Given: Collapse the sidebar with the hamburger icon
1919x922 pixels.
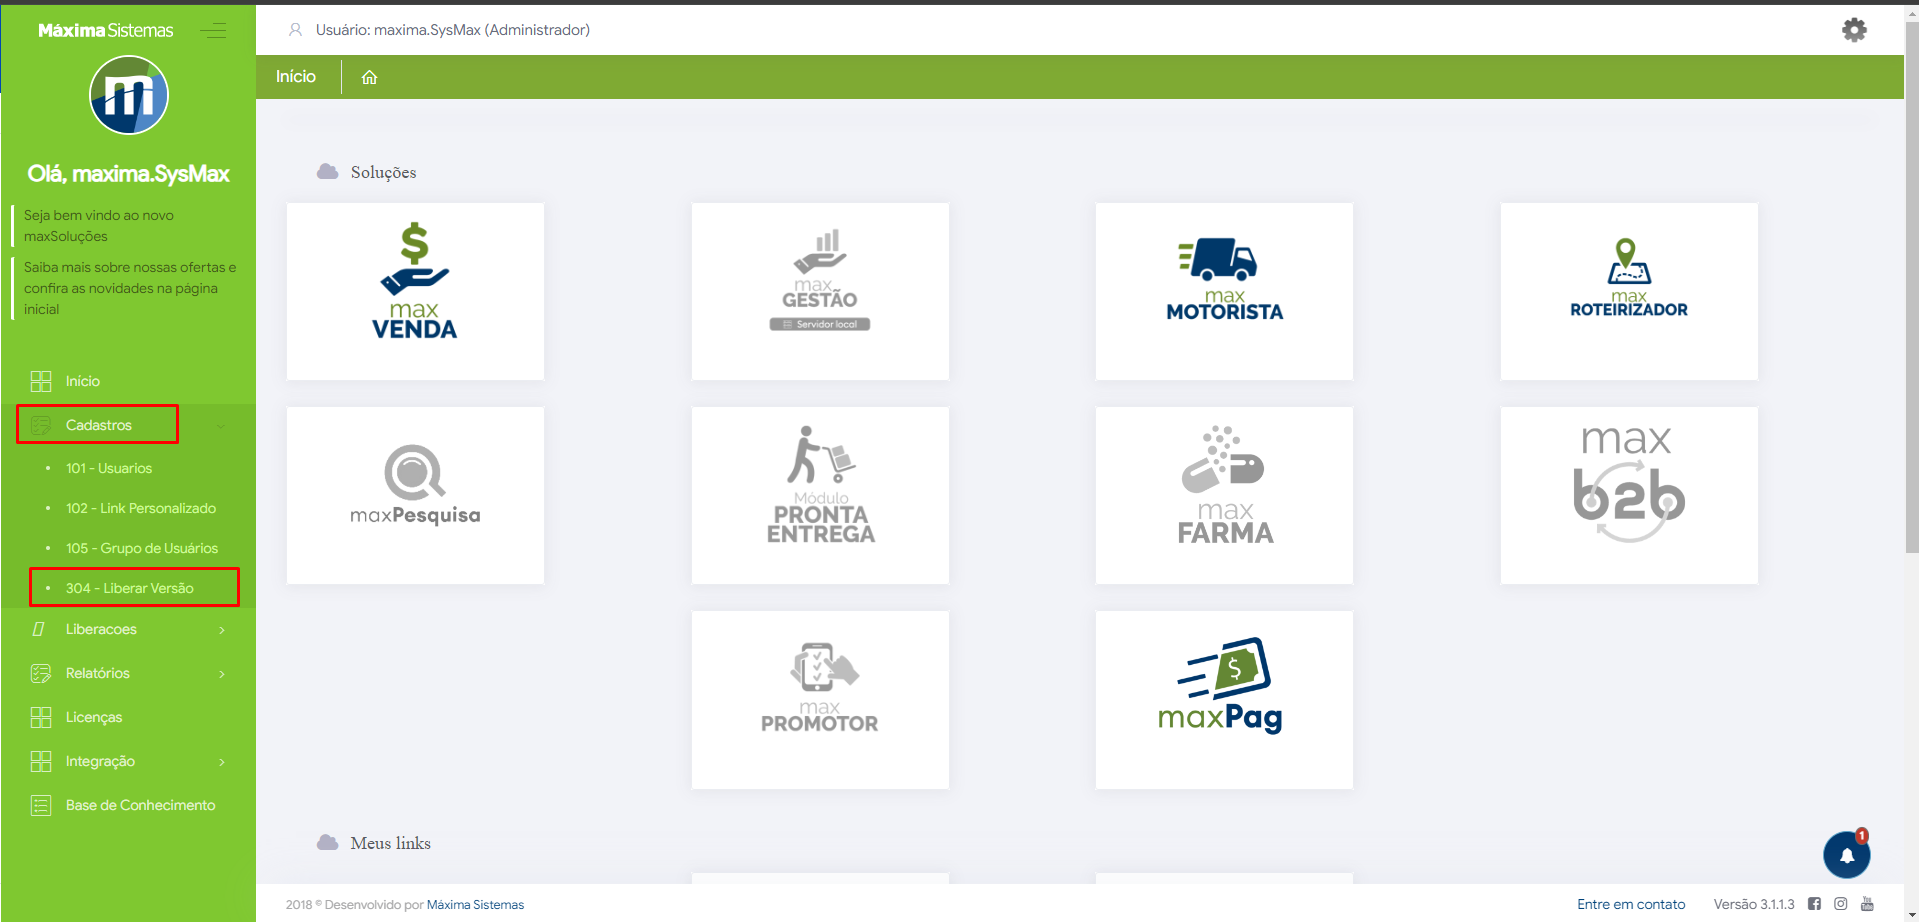Looking at the screenshot, I should [x=213, y=31].
